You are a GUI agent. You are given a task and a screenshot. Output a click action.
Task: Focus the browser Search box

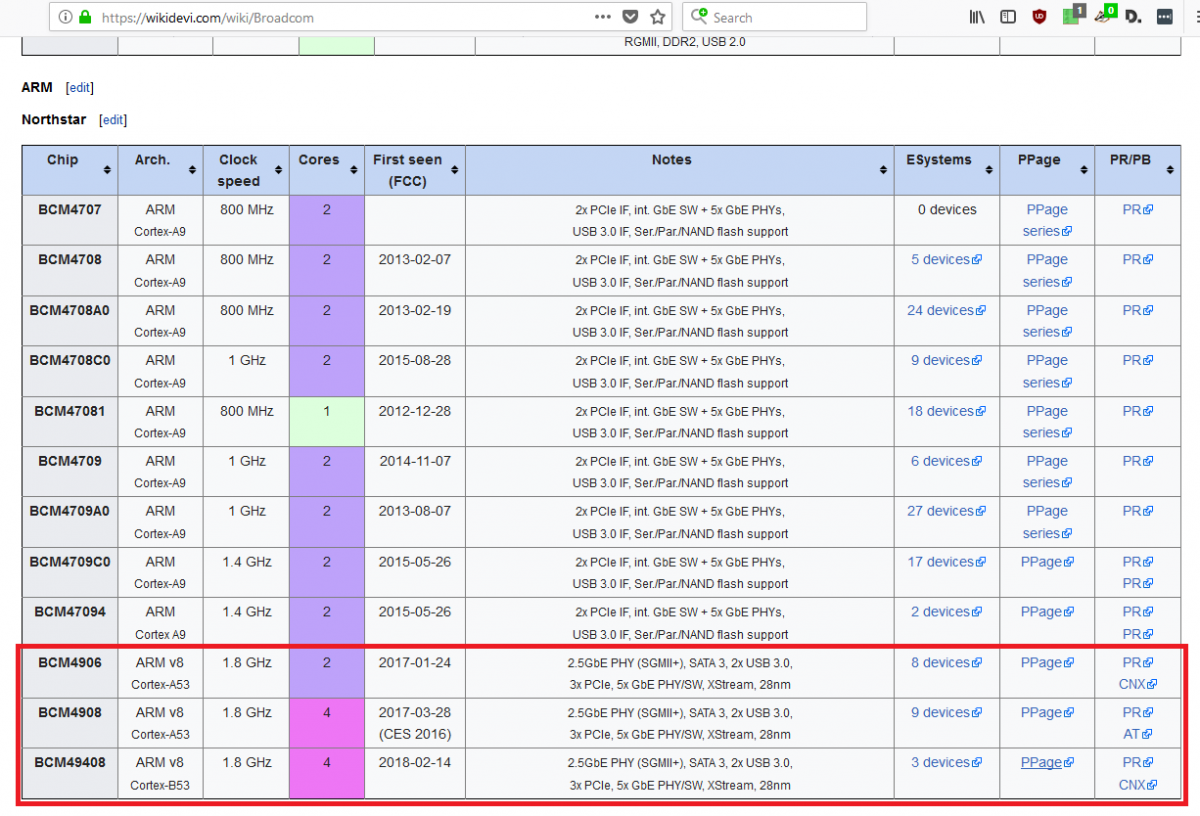point(775,17)
